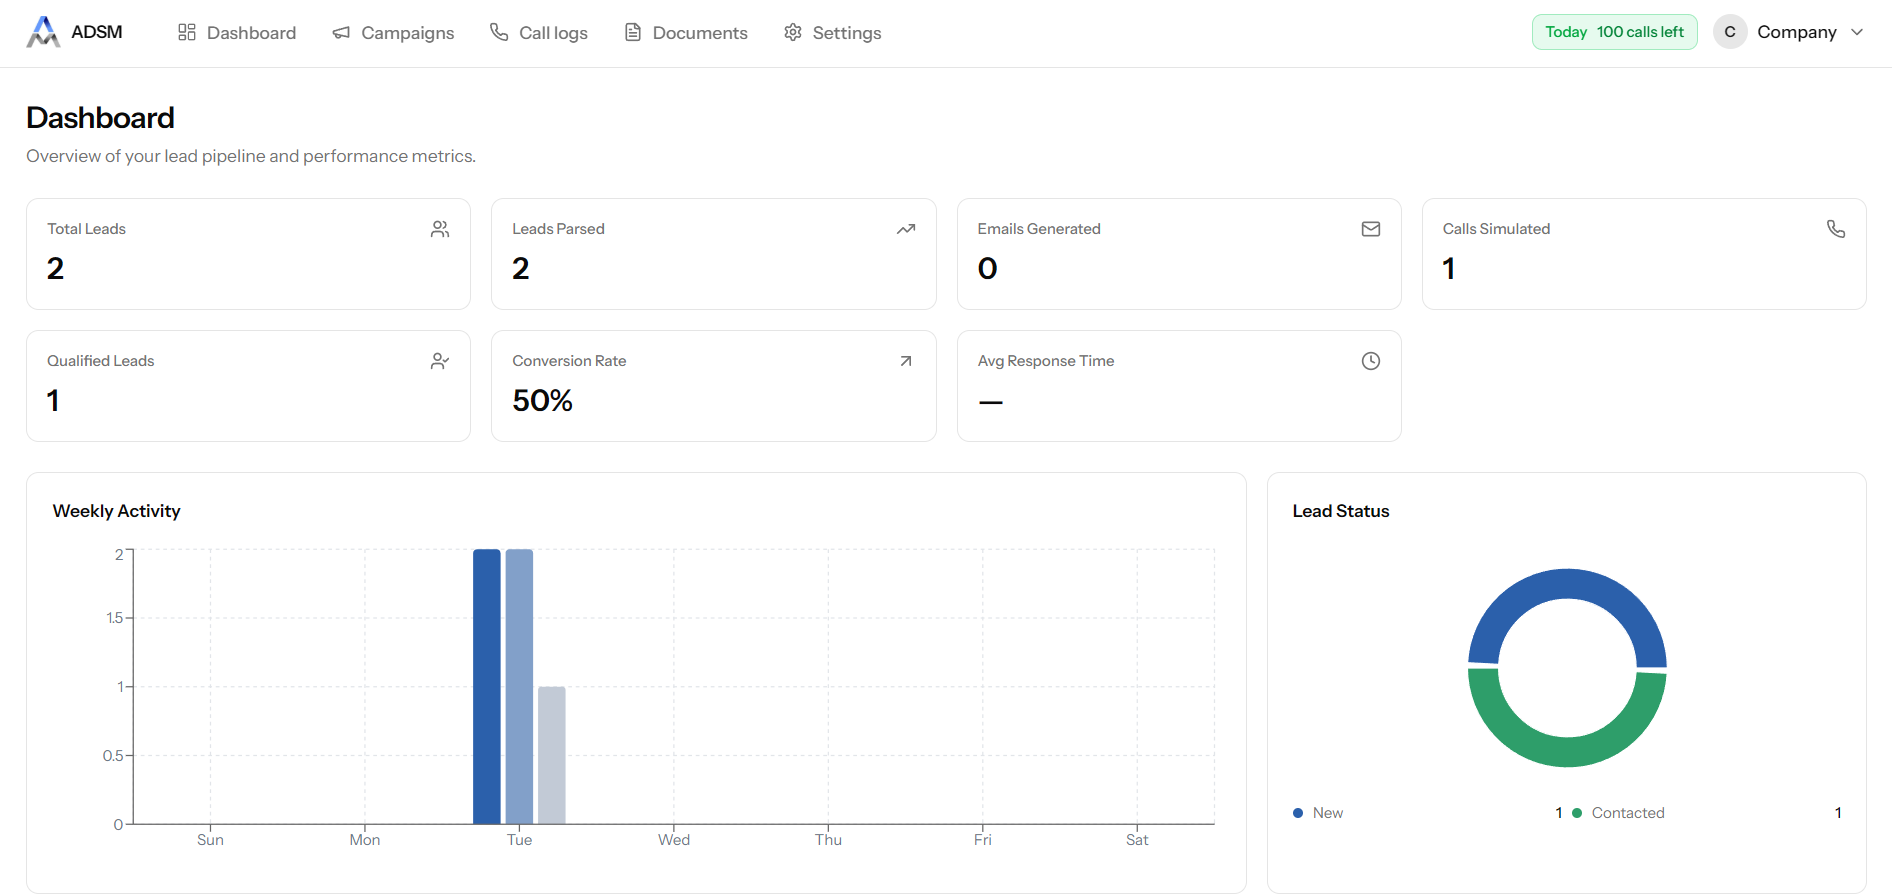Click the people icon on Total Leads card
1892x895 pixels.
440,229
